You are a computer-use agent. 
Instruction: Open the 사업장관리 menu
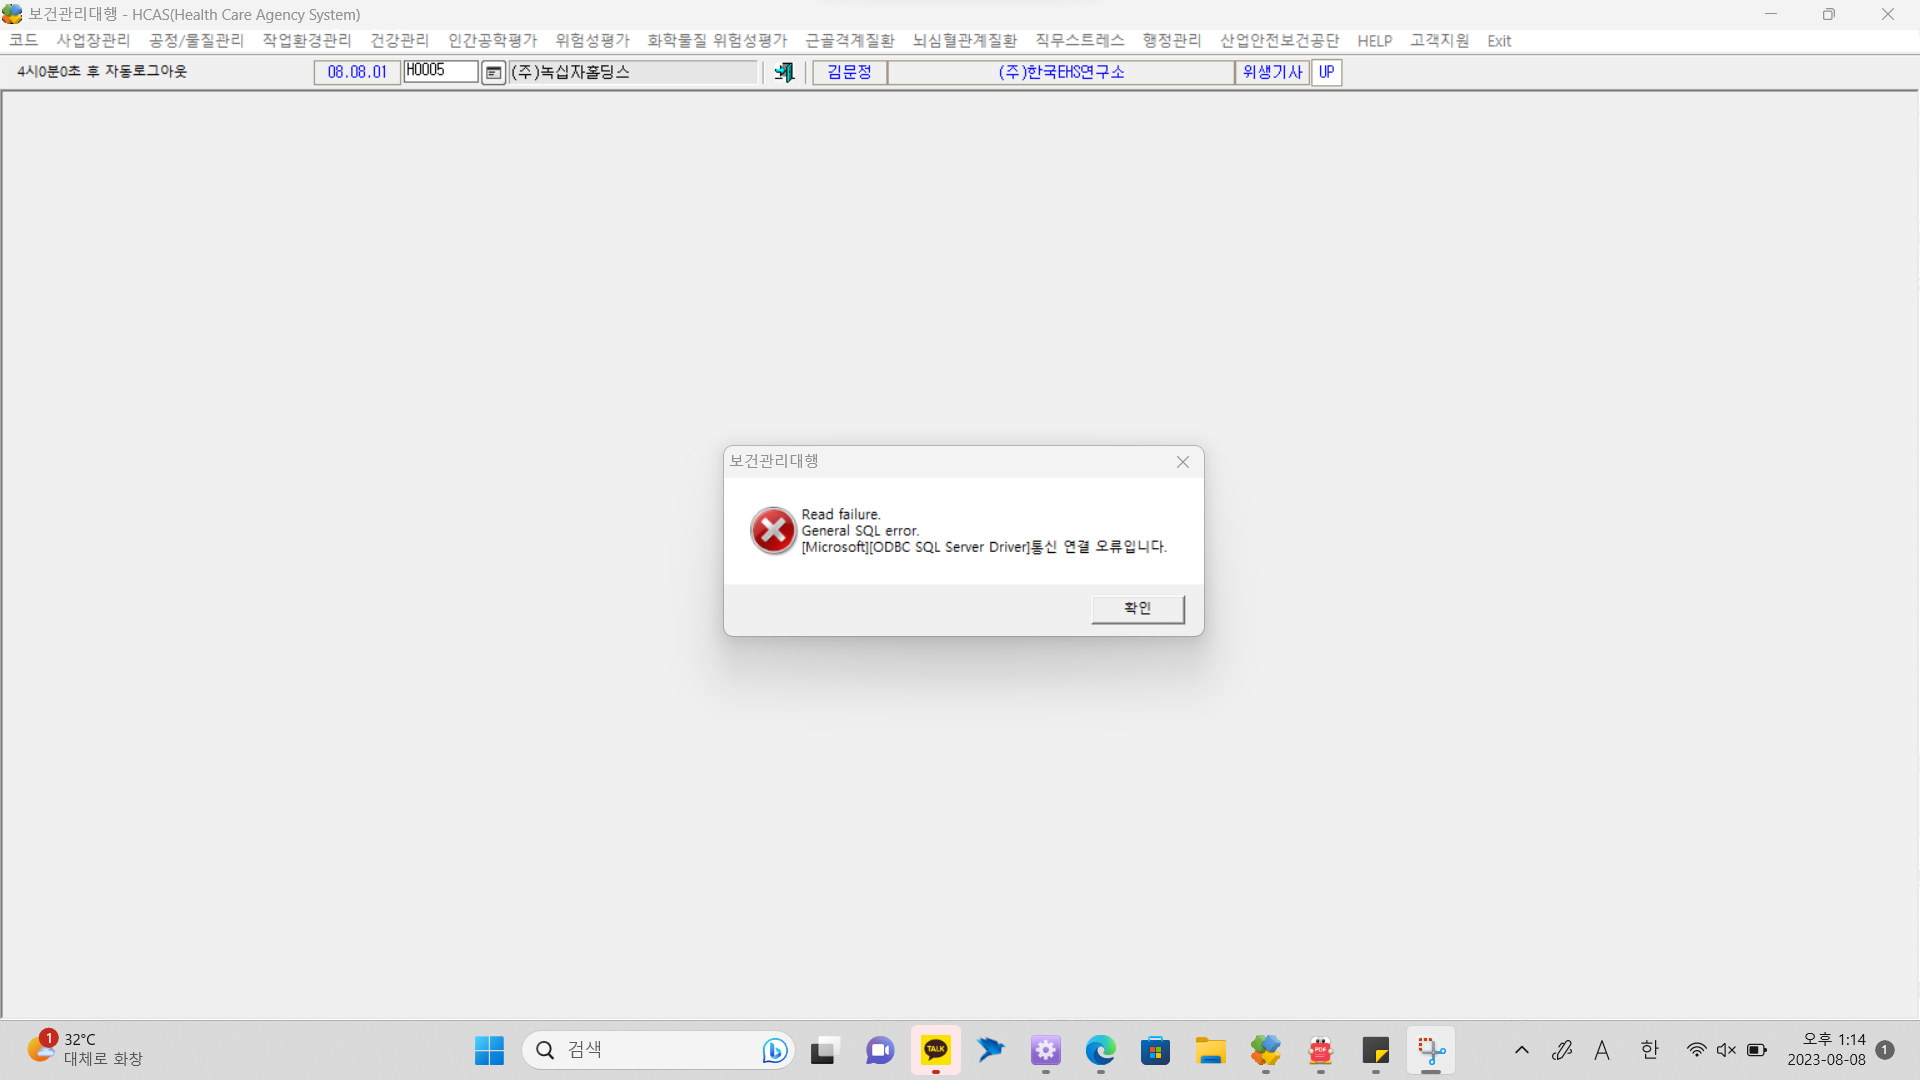tap(93, 41)
